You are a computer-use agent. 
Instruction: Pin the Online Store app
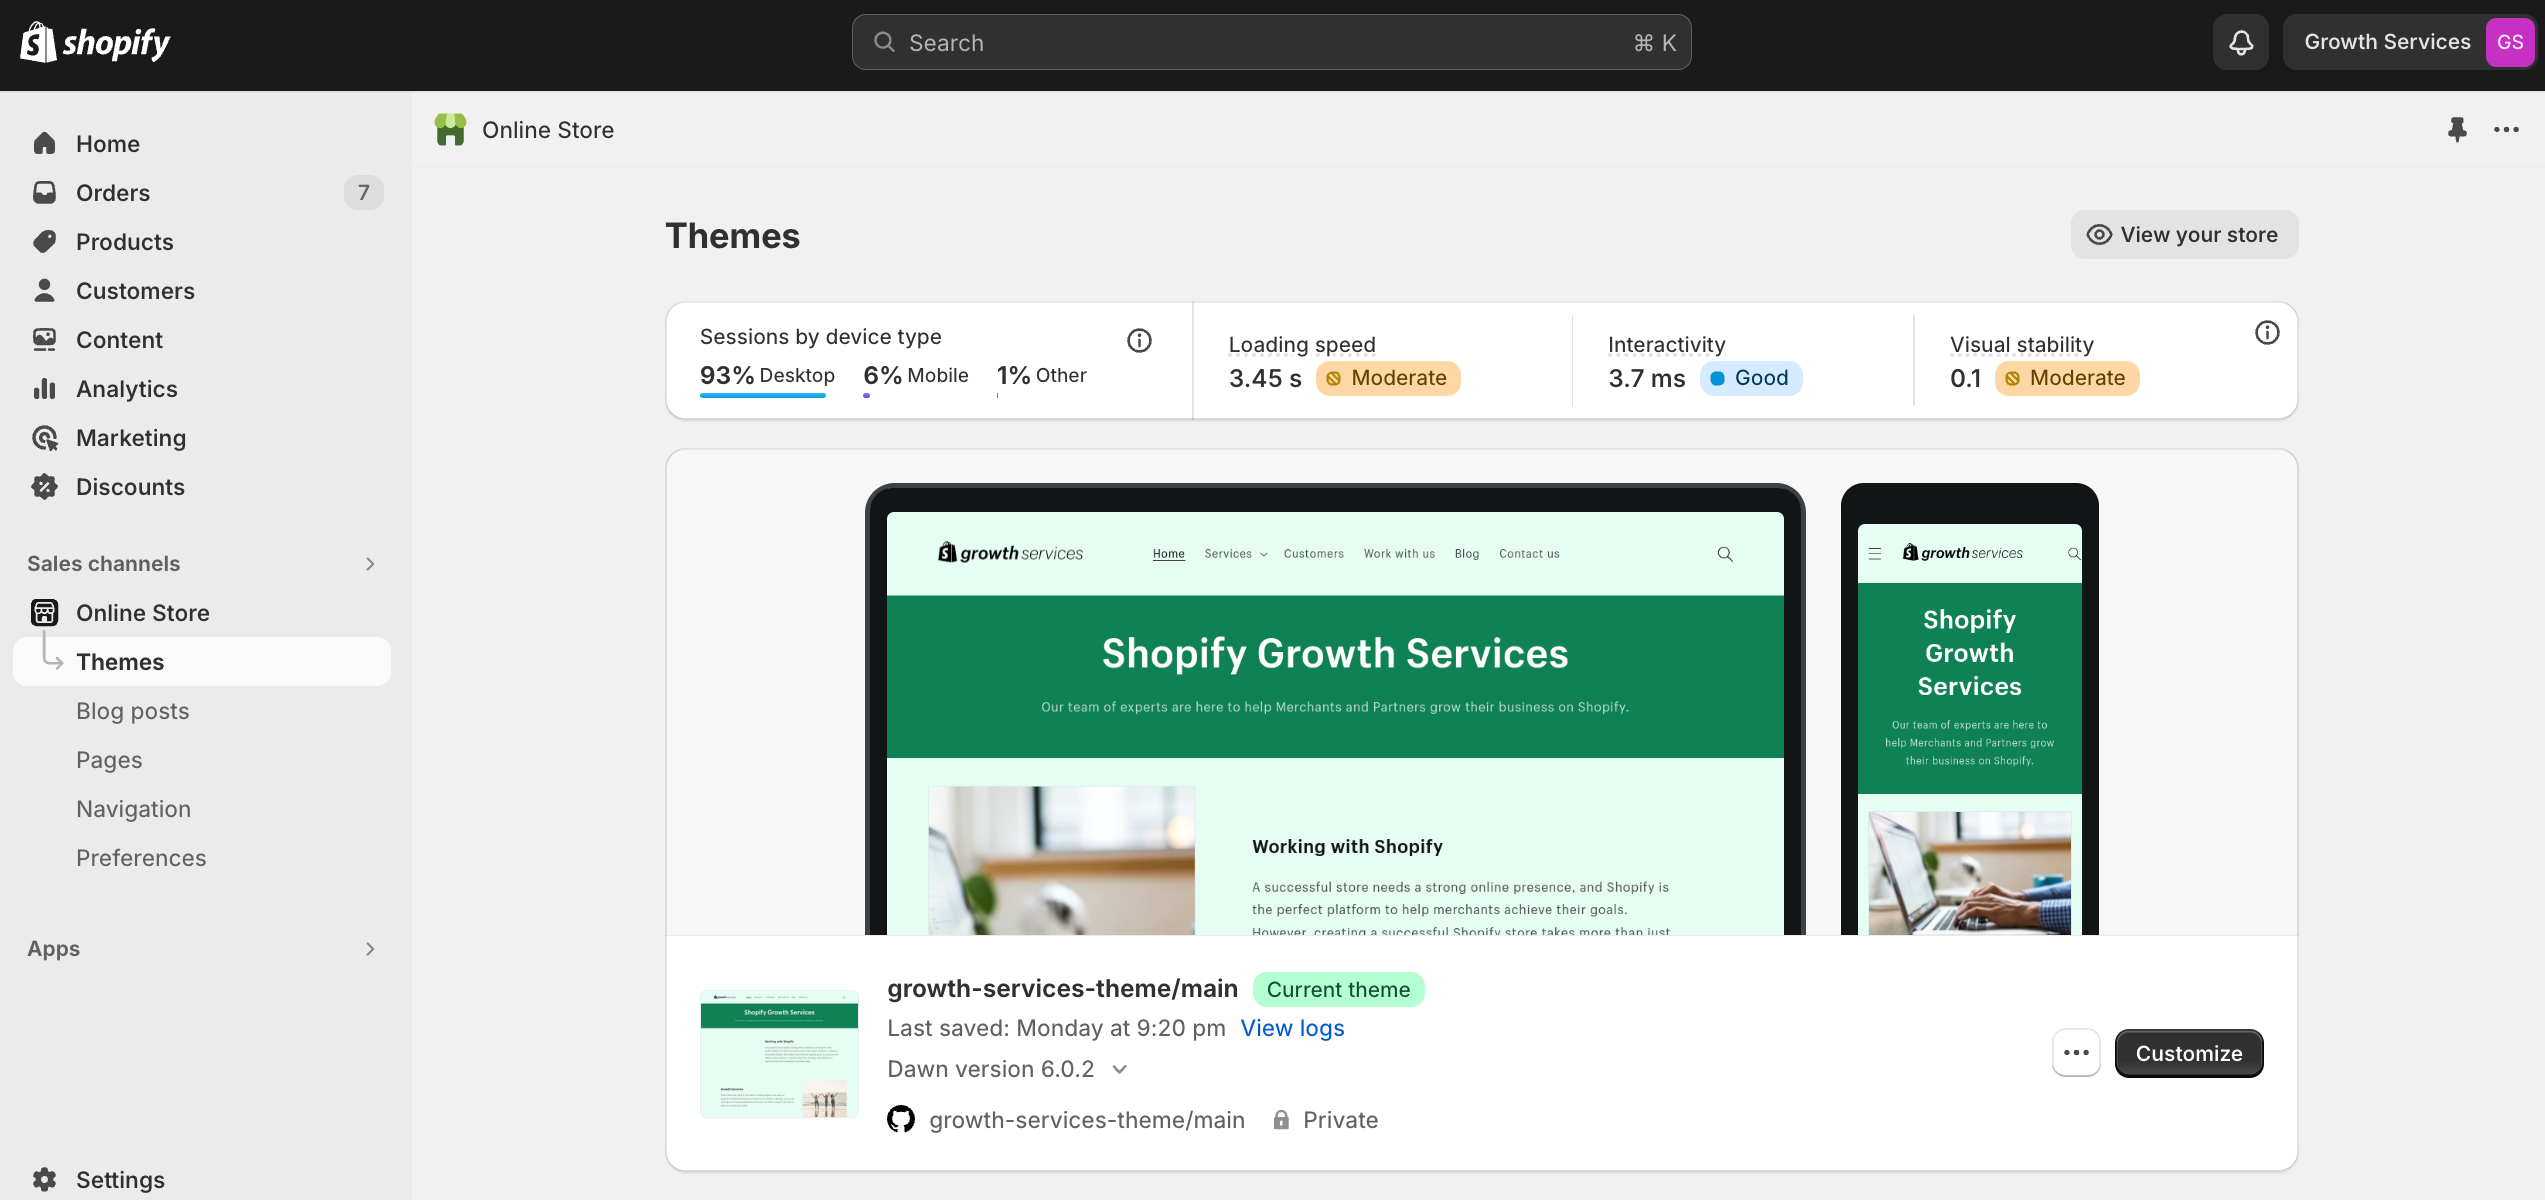2457,129
